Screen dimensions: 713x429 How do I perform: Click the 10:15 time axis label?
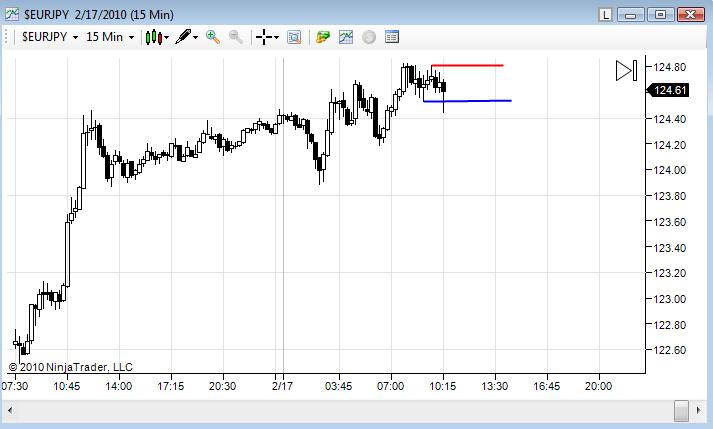[443, 386]
